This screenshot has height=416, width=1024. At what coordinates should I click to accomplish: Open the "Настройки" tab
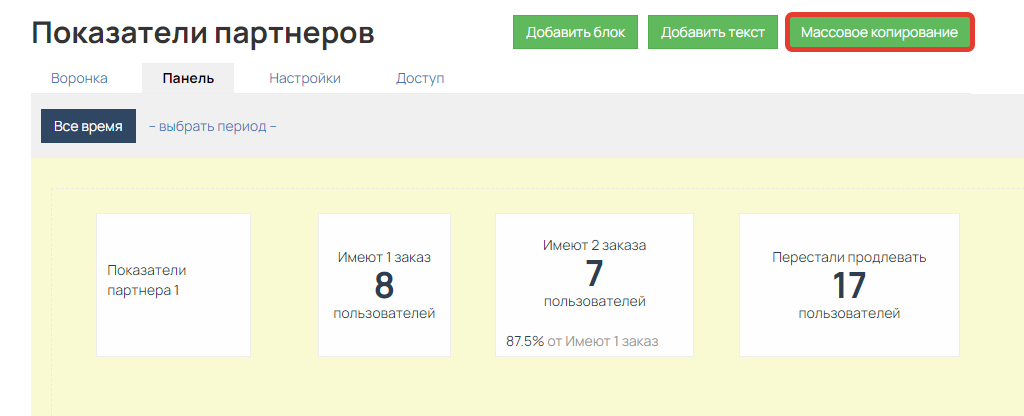(x=305, y=78)
